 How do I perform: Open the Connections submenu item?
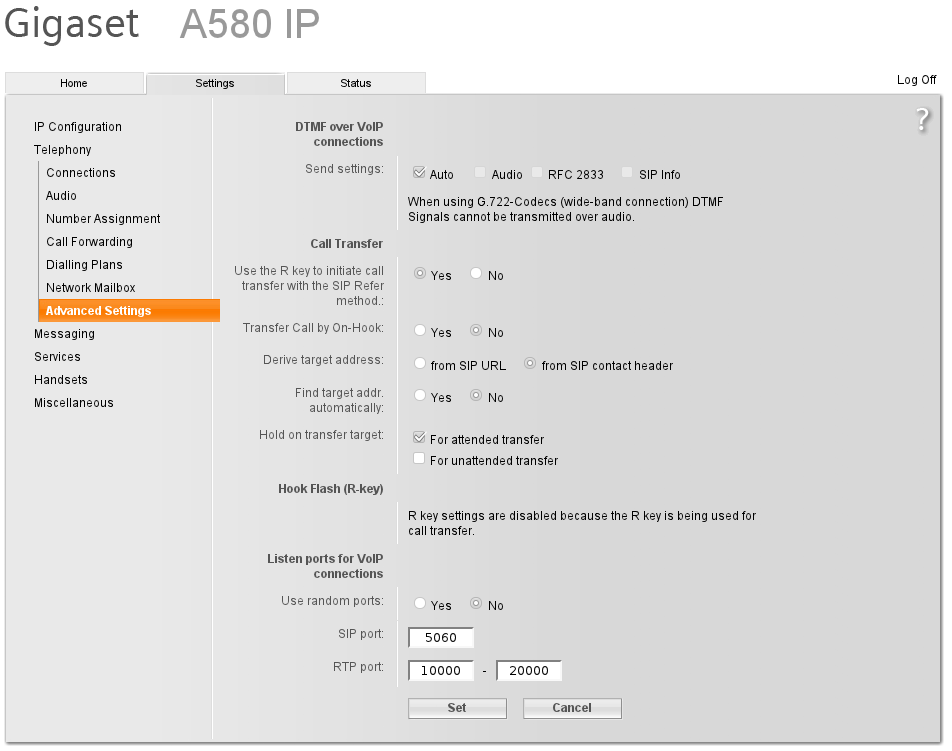[81, 172]
